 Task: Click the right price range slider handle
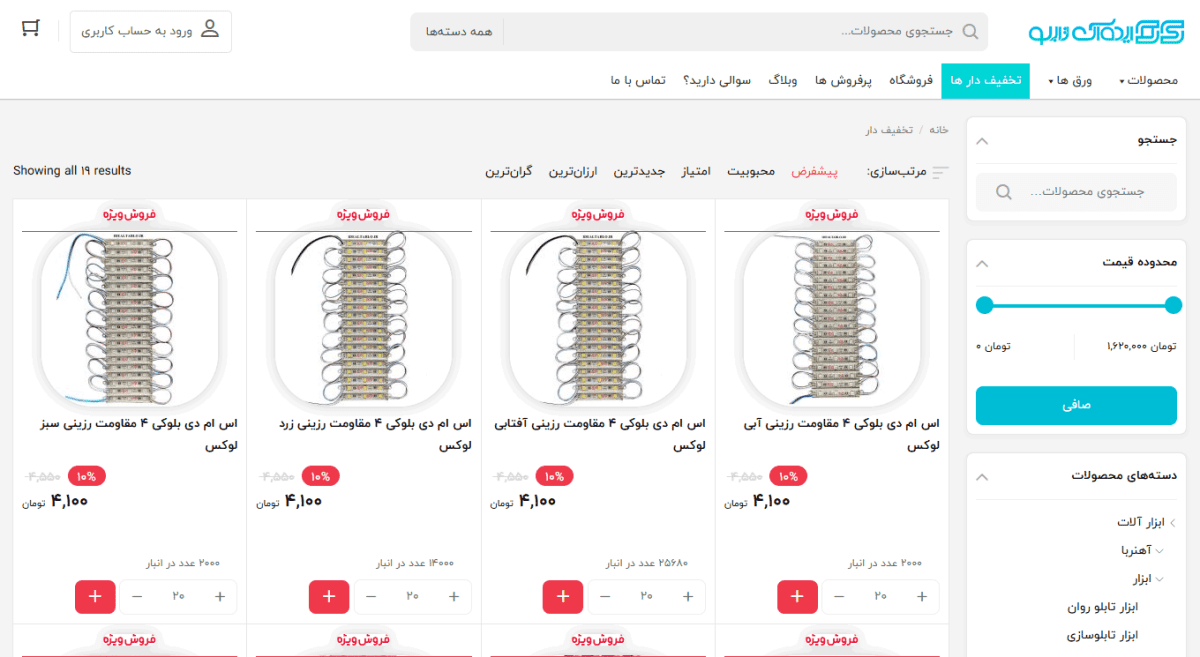1173,305
